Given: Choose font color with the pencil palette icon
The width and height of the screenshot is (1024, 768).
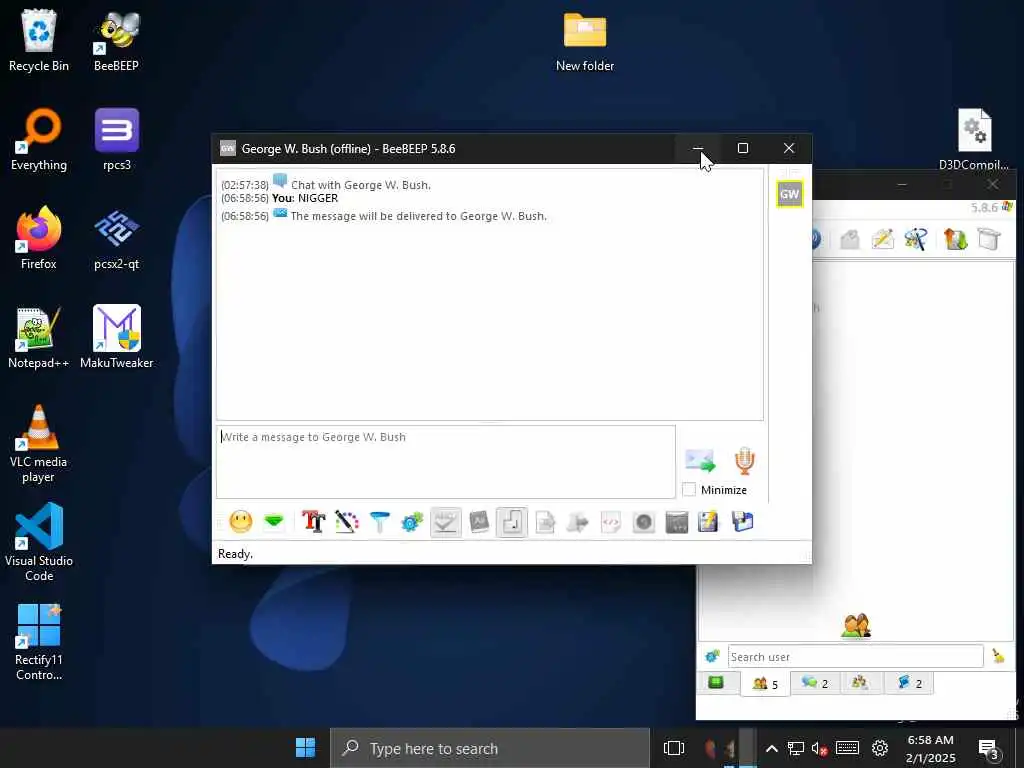Looking at the screenshot, I should (x=347, y=522).
